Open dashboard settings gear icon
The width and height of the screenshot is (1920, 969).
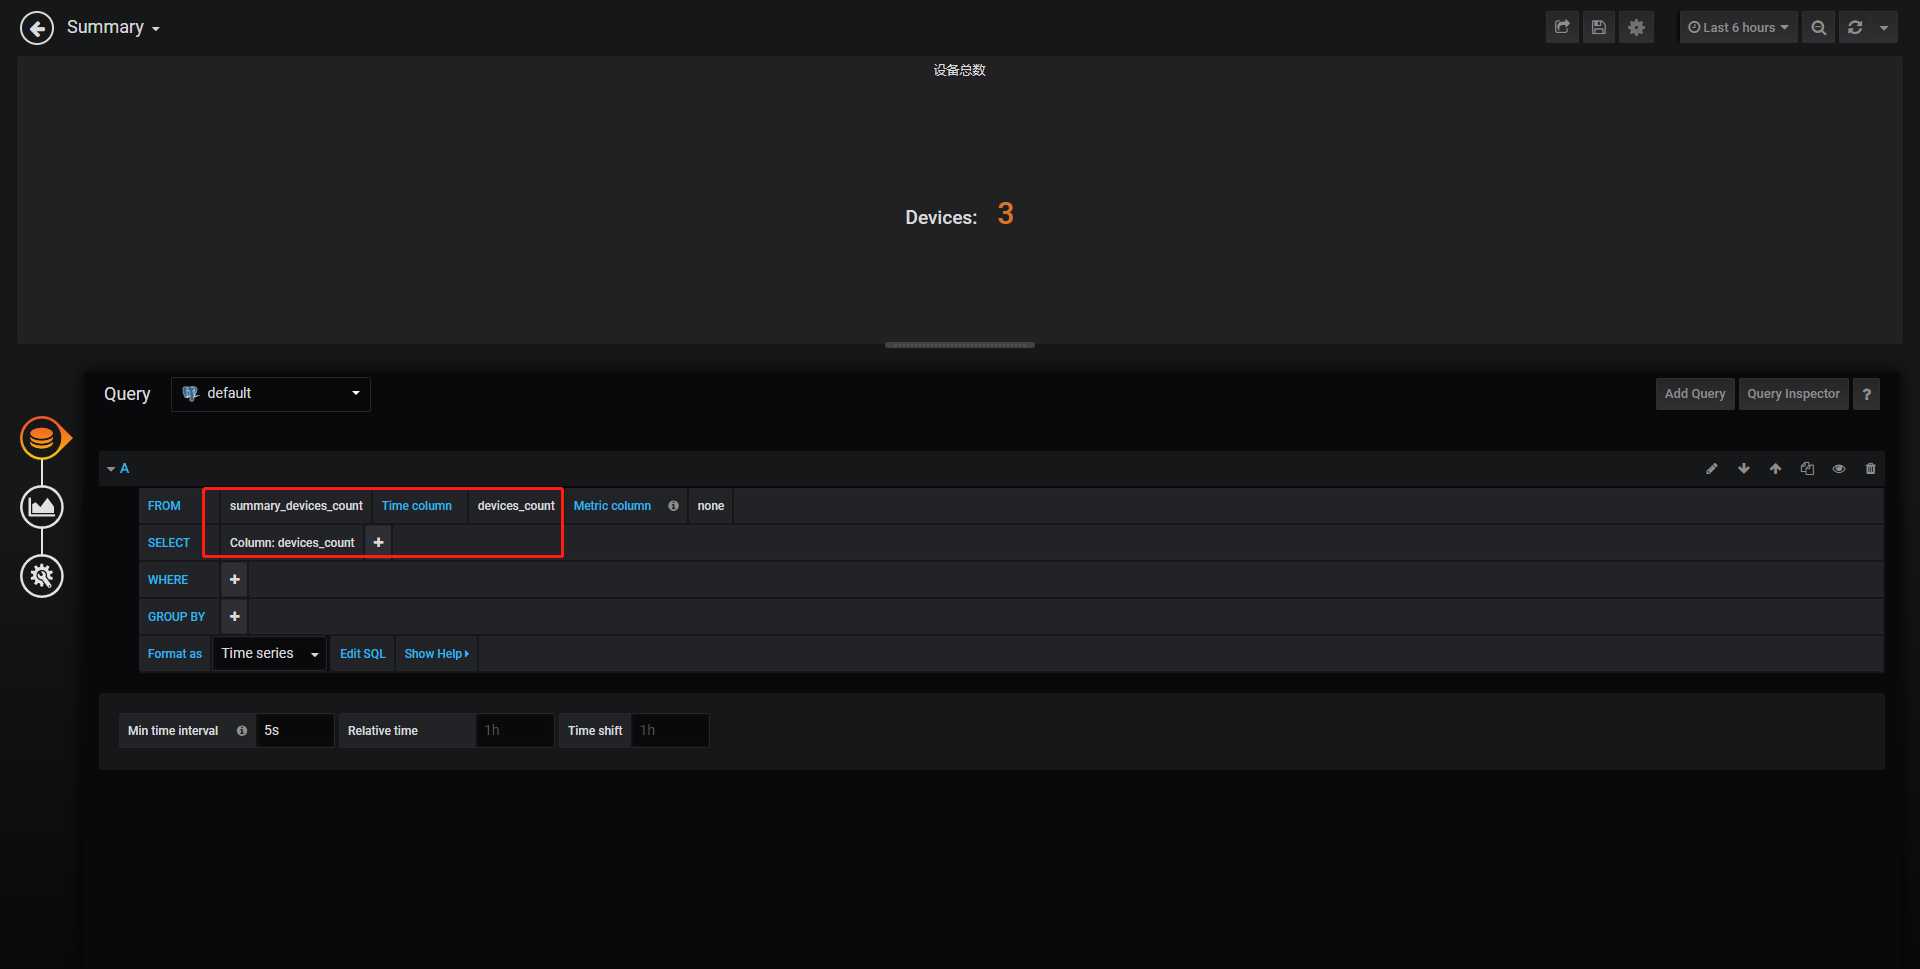click(1637, 28)
